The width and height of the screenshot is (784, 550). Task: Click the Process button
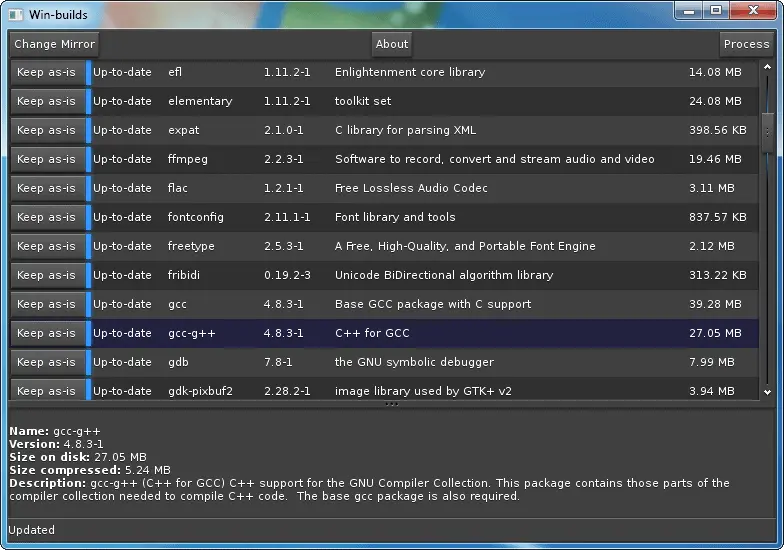click(746, 44)
